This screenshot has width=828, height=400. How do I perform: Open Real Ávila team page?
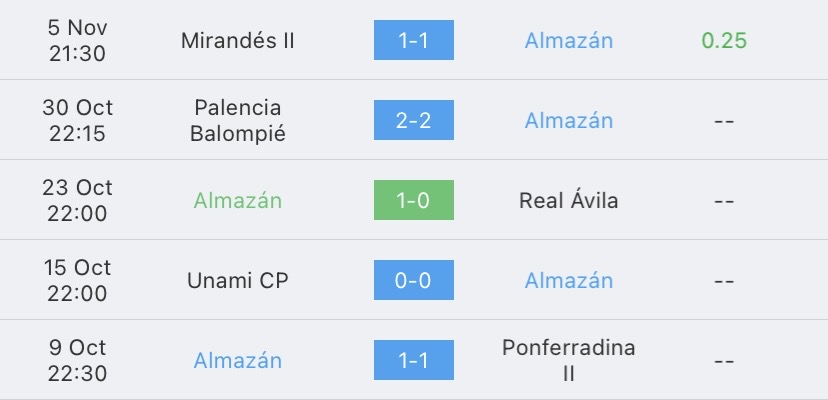[569, 200]
